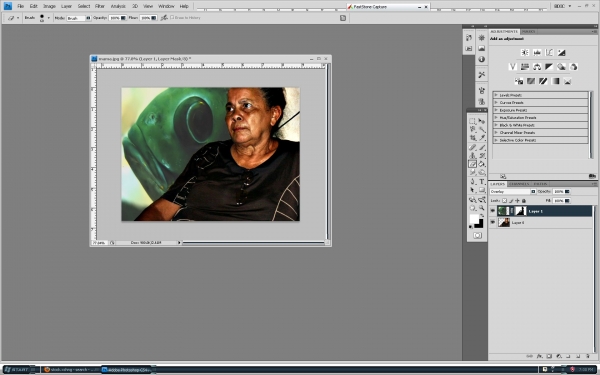600x375 pixels.
Task: Click the Start button on taskbar
Action: point(17,370)
